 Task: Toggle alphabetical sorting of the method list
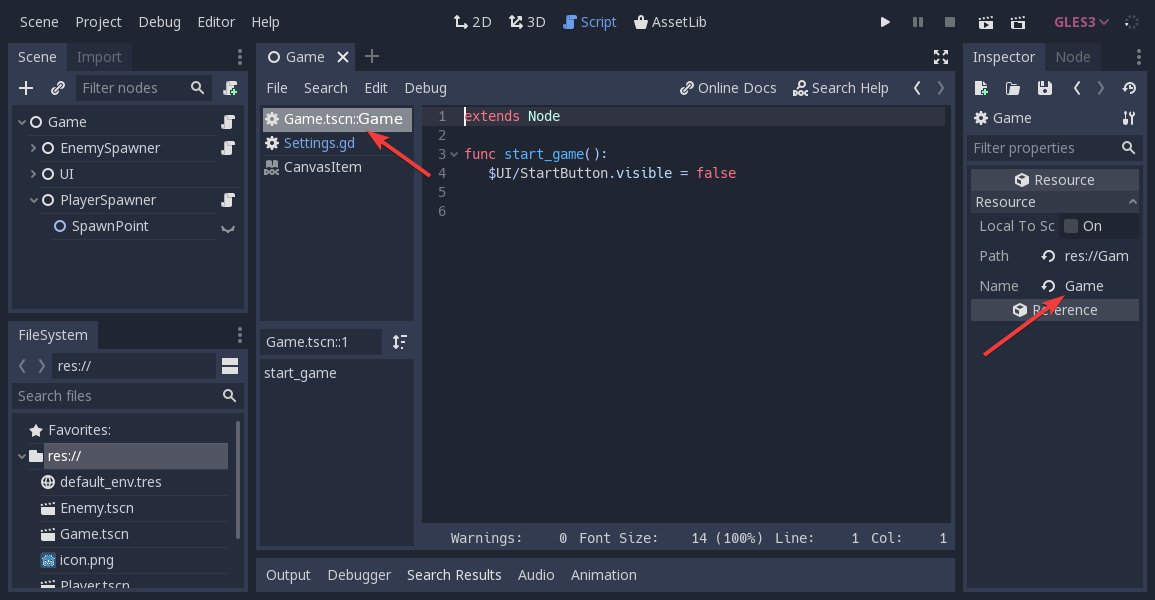point(399,342)
